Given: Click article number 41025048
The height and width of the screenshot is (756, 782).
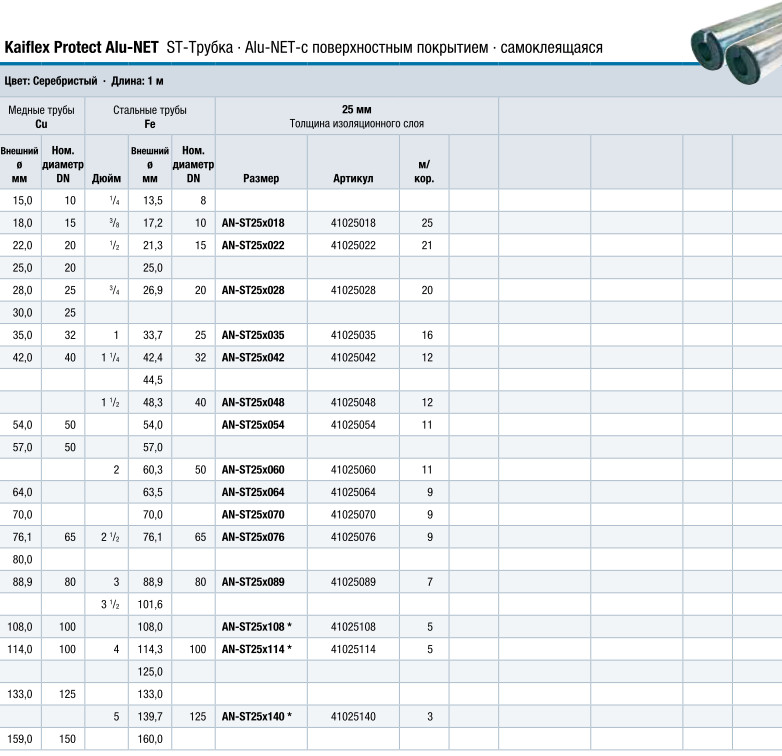Looking at the screenshot, I should (x=353, y=402).
